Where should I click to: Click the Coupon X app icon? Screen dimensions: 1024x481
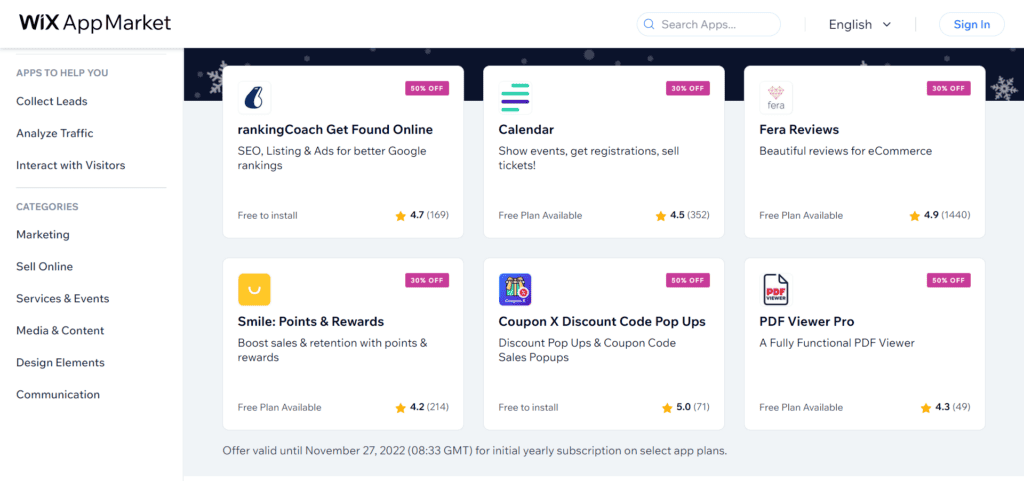pos(515,290)
